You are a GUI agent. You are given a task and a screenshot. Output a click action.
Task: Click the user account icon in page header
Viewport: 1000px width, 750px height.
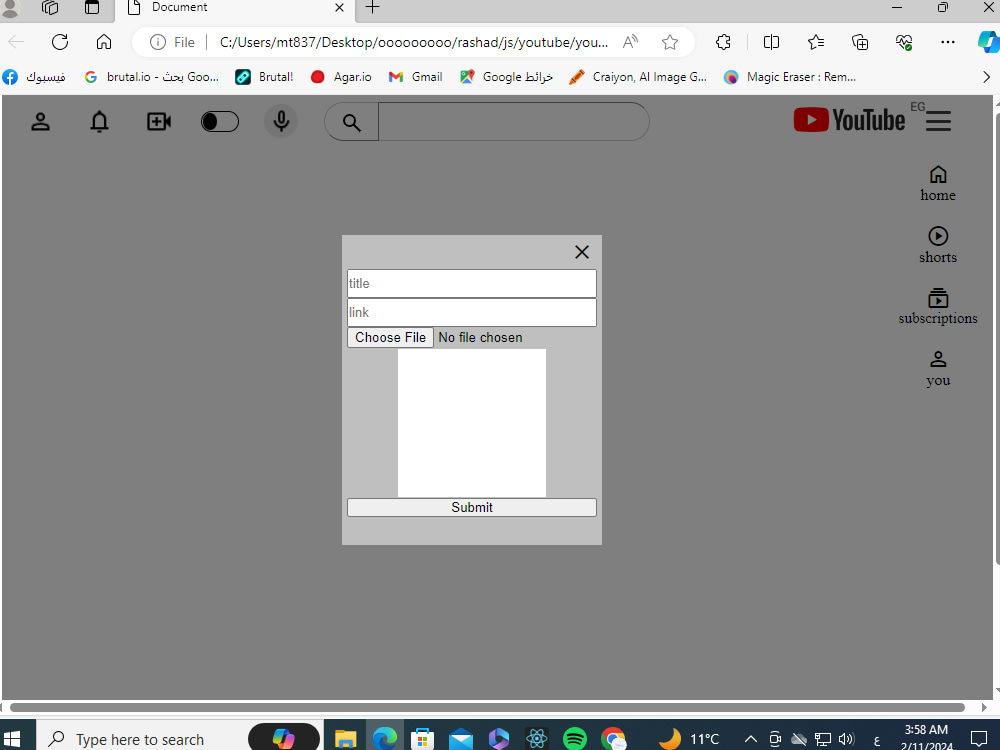pos(40,121)
